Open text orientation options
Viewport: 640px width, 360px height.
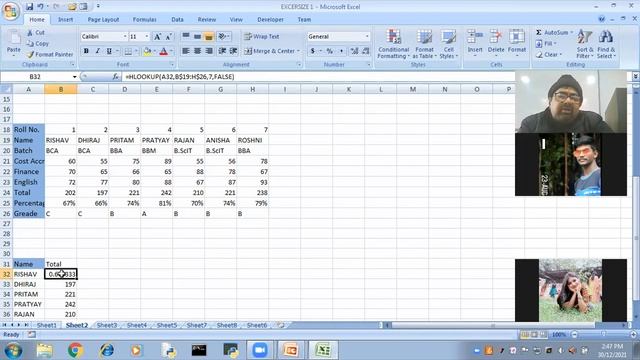223,37
